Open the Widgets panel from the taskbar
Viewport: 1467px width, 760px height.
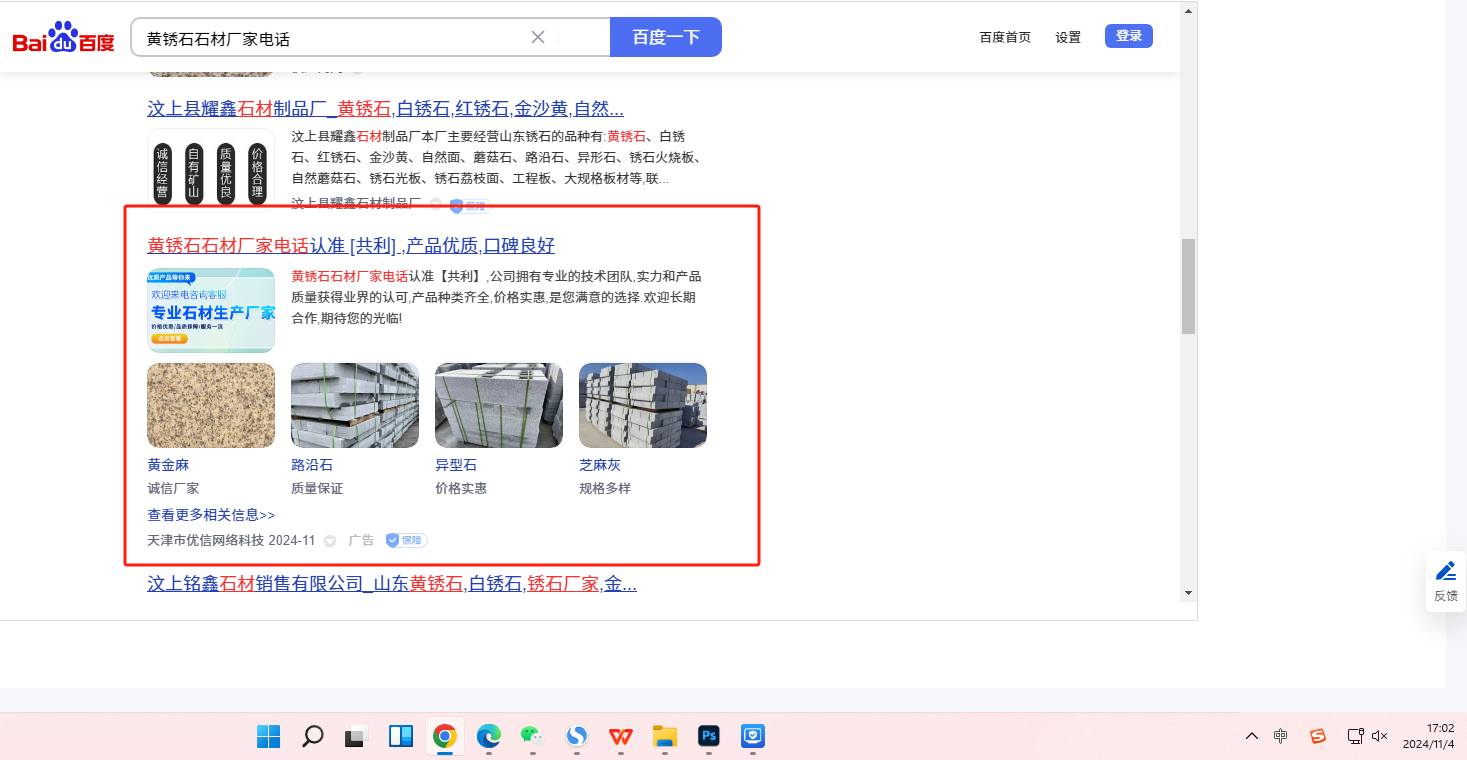(401, 737)
